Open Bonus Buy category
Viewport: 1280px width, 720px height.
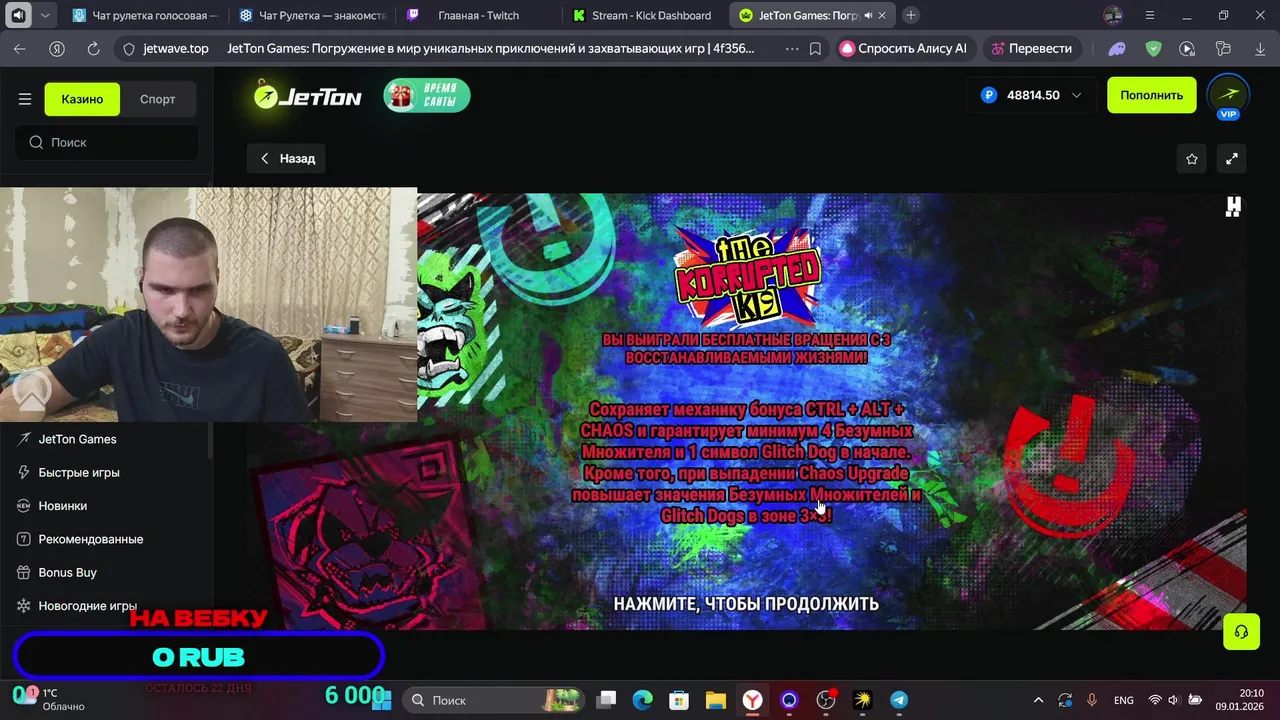coord(67,572)
